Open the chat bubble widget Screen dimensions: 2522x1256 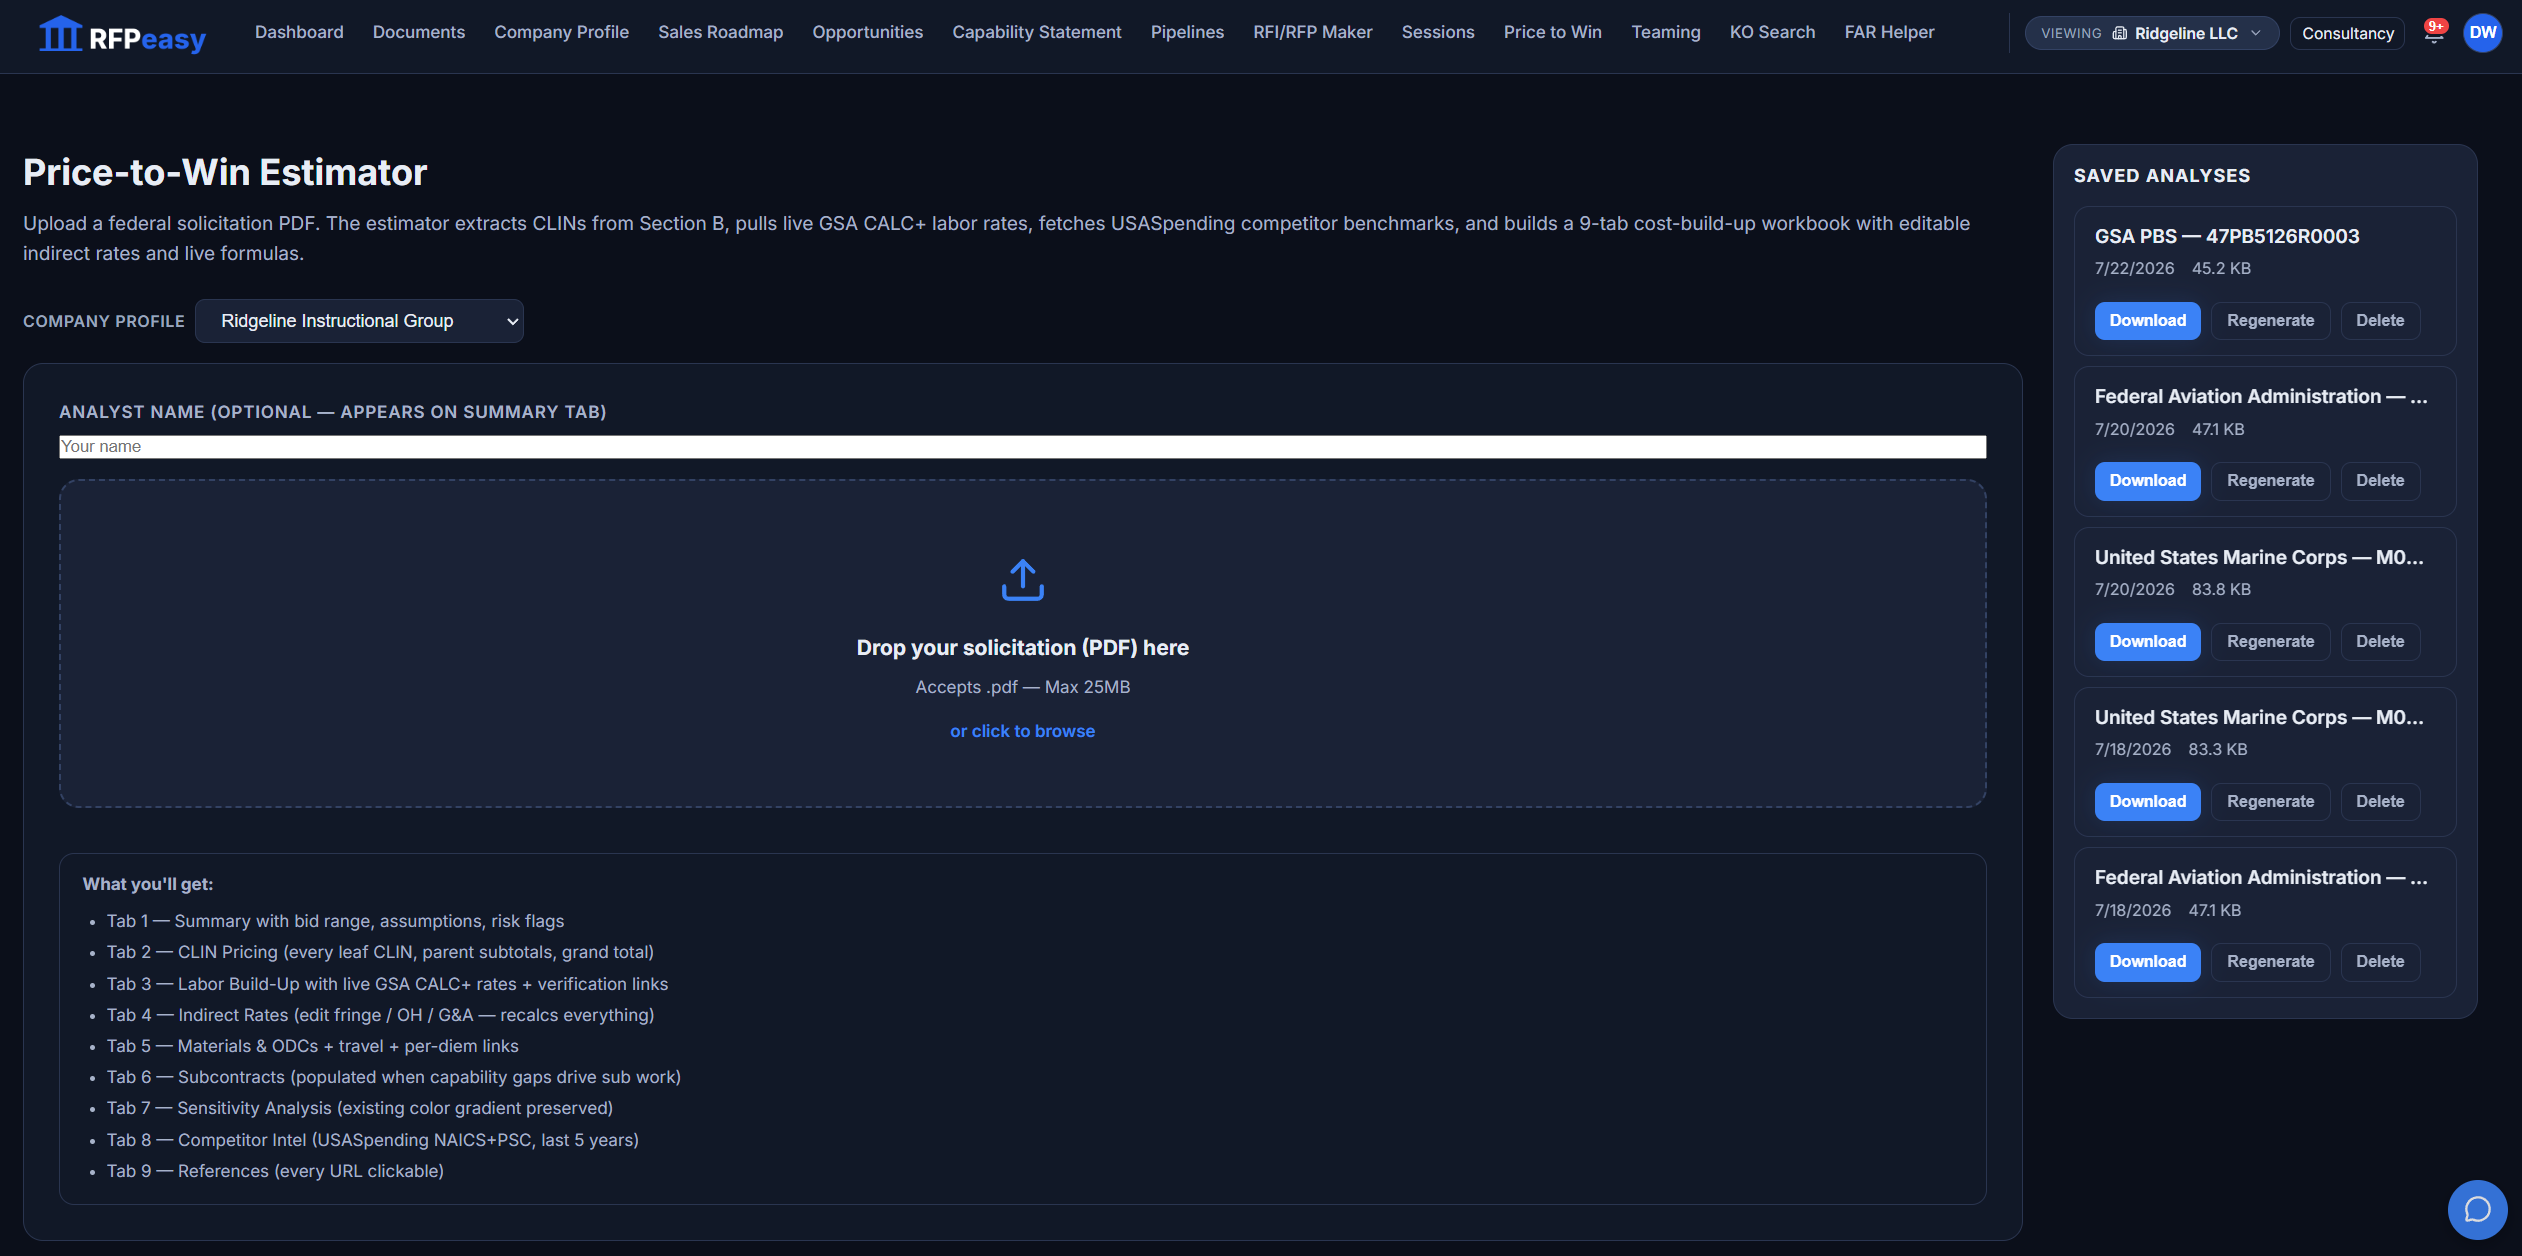click(x=2477, y=1209)
